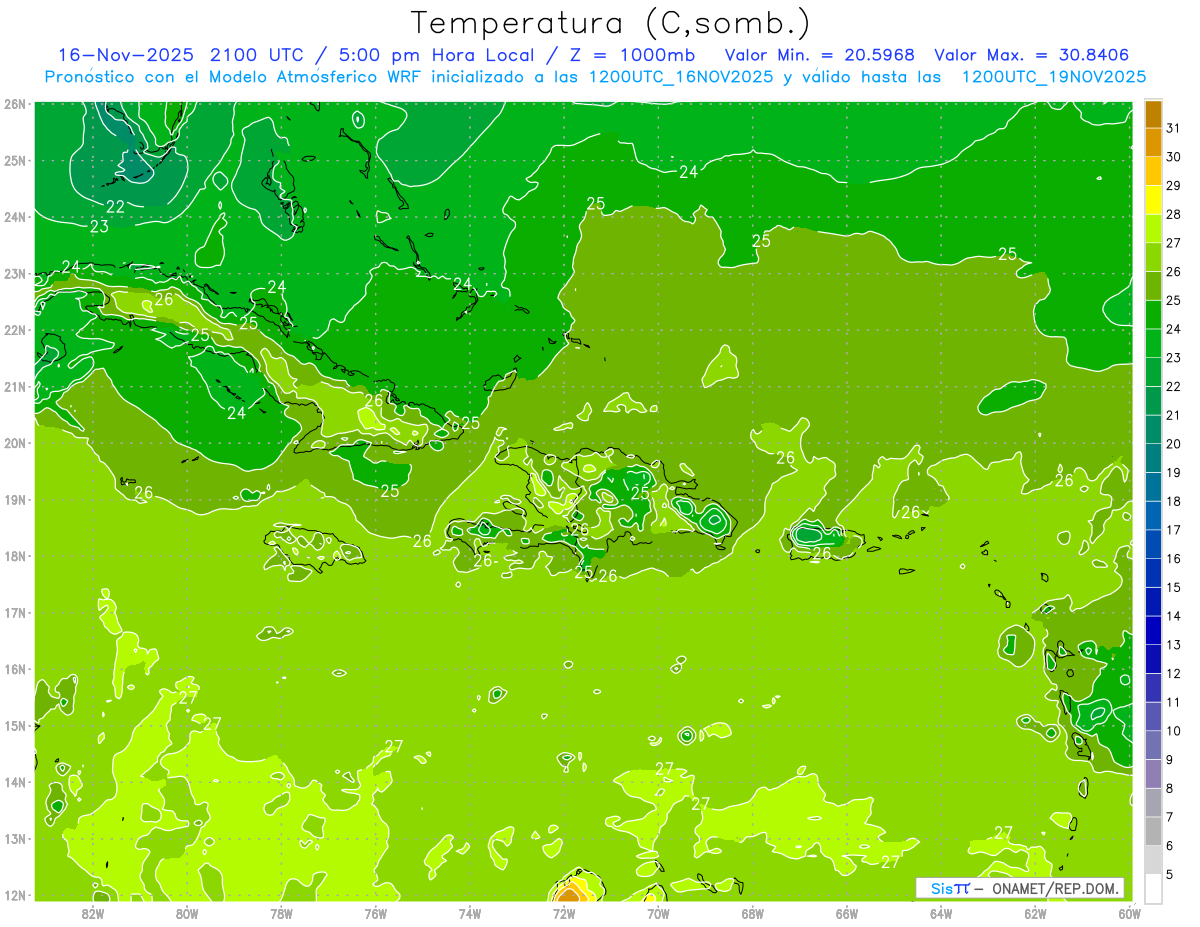Click the 64W longitude axis label
The width and height of the screenshot is (1200, 927).
941,913
